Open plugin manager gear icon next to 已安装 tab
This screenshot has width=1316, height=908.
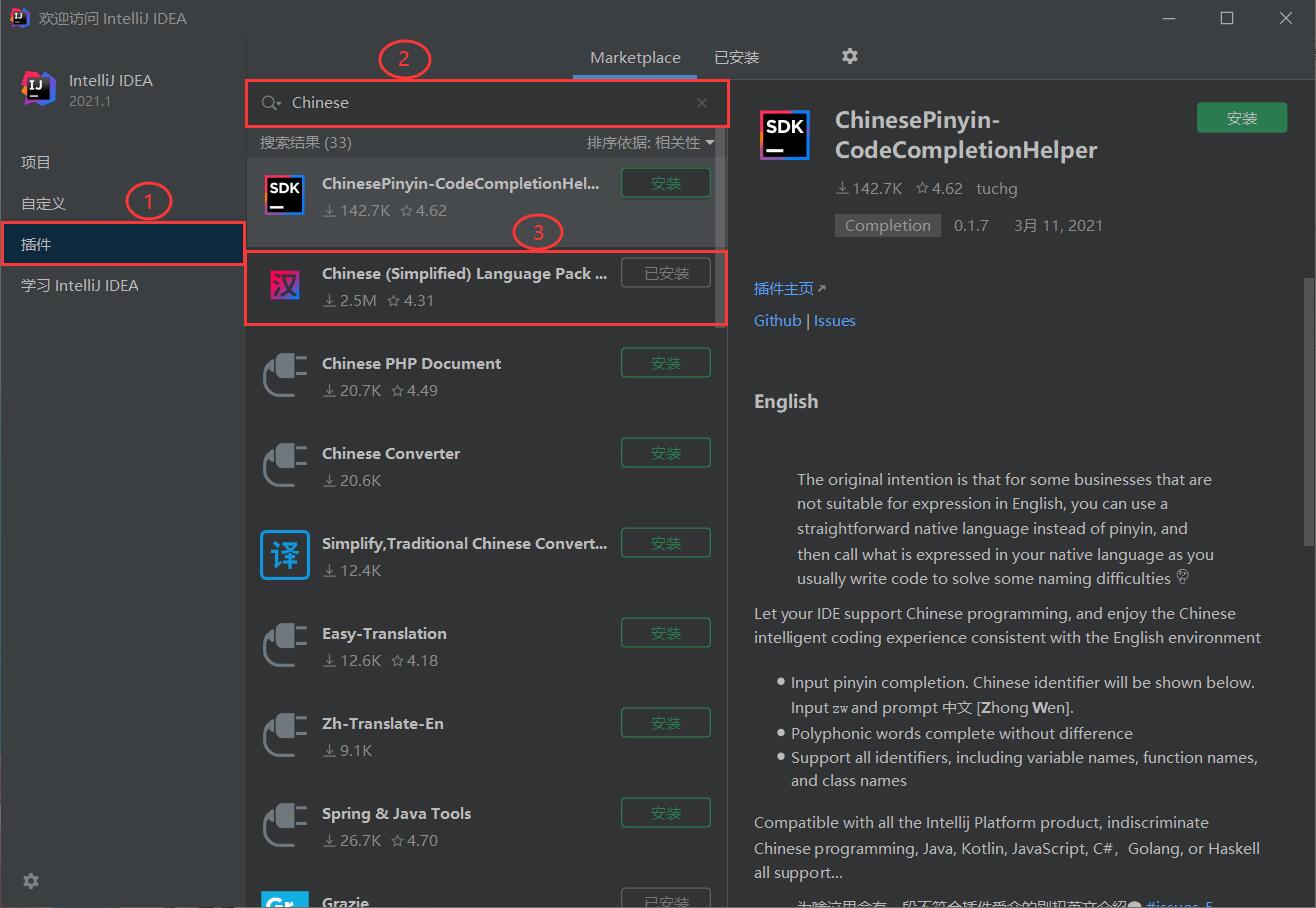click(850, 57)
